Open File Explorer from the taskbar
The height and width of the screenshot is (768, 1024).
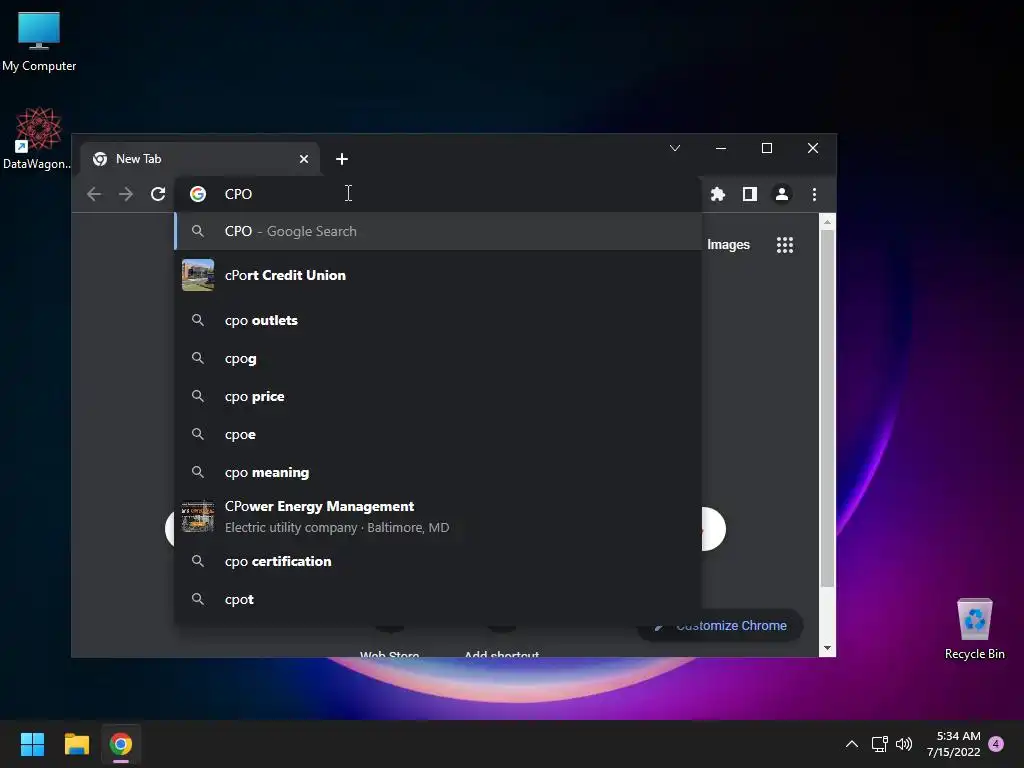pyautogui.click(x=76, y=744)
